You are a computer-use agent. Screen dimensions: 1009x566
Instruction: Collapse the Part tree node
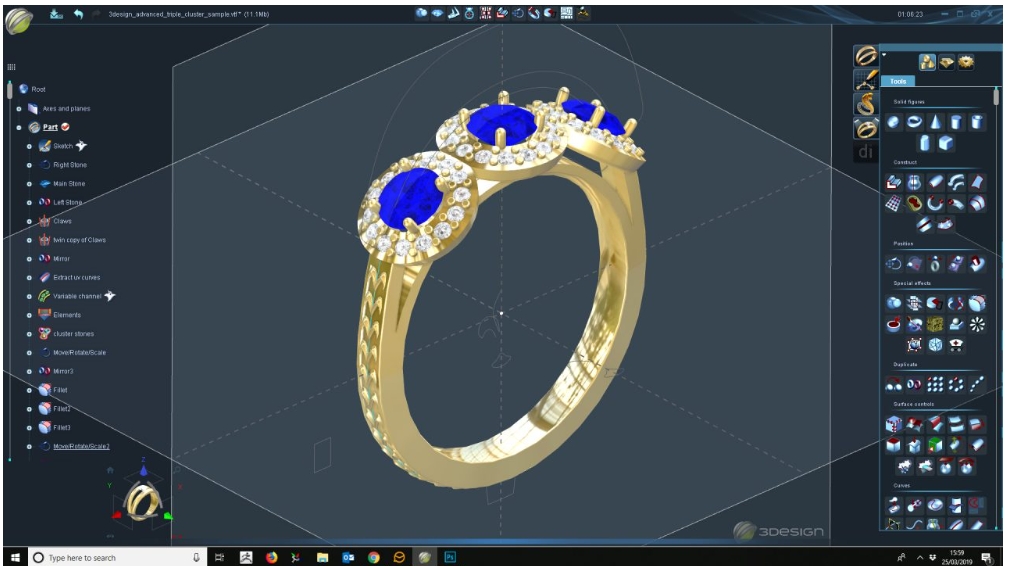pyautogui.click(x=19, y=127)
